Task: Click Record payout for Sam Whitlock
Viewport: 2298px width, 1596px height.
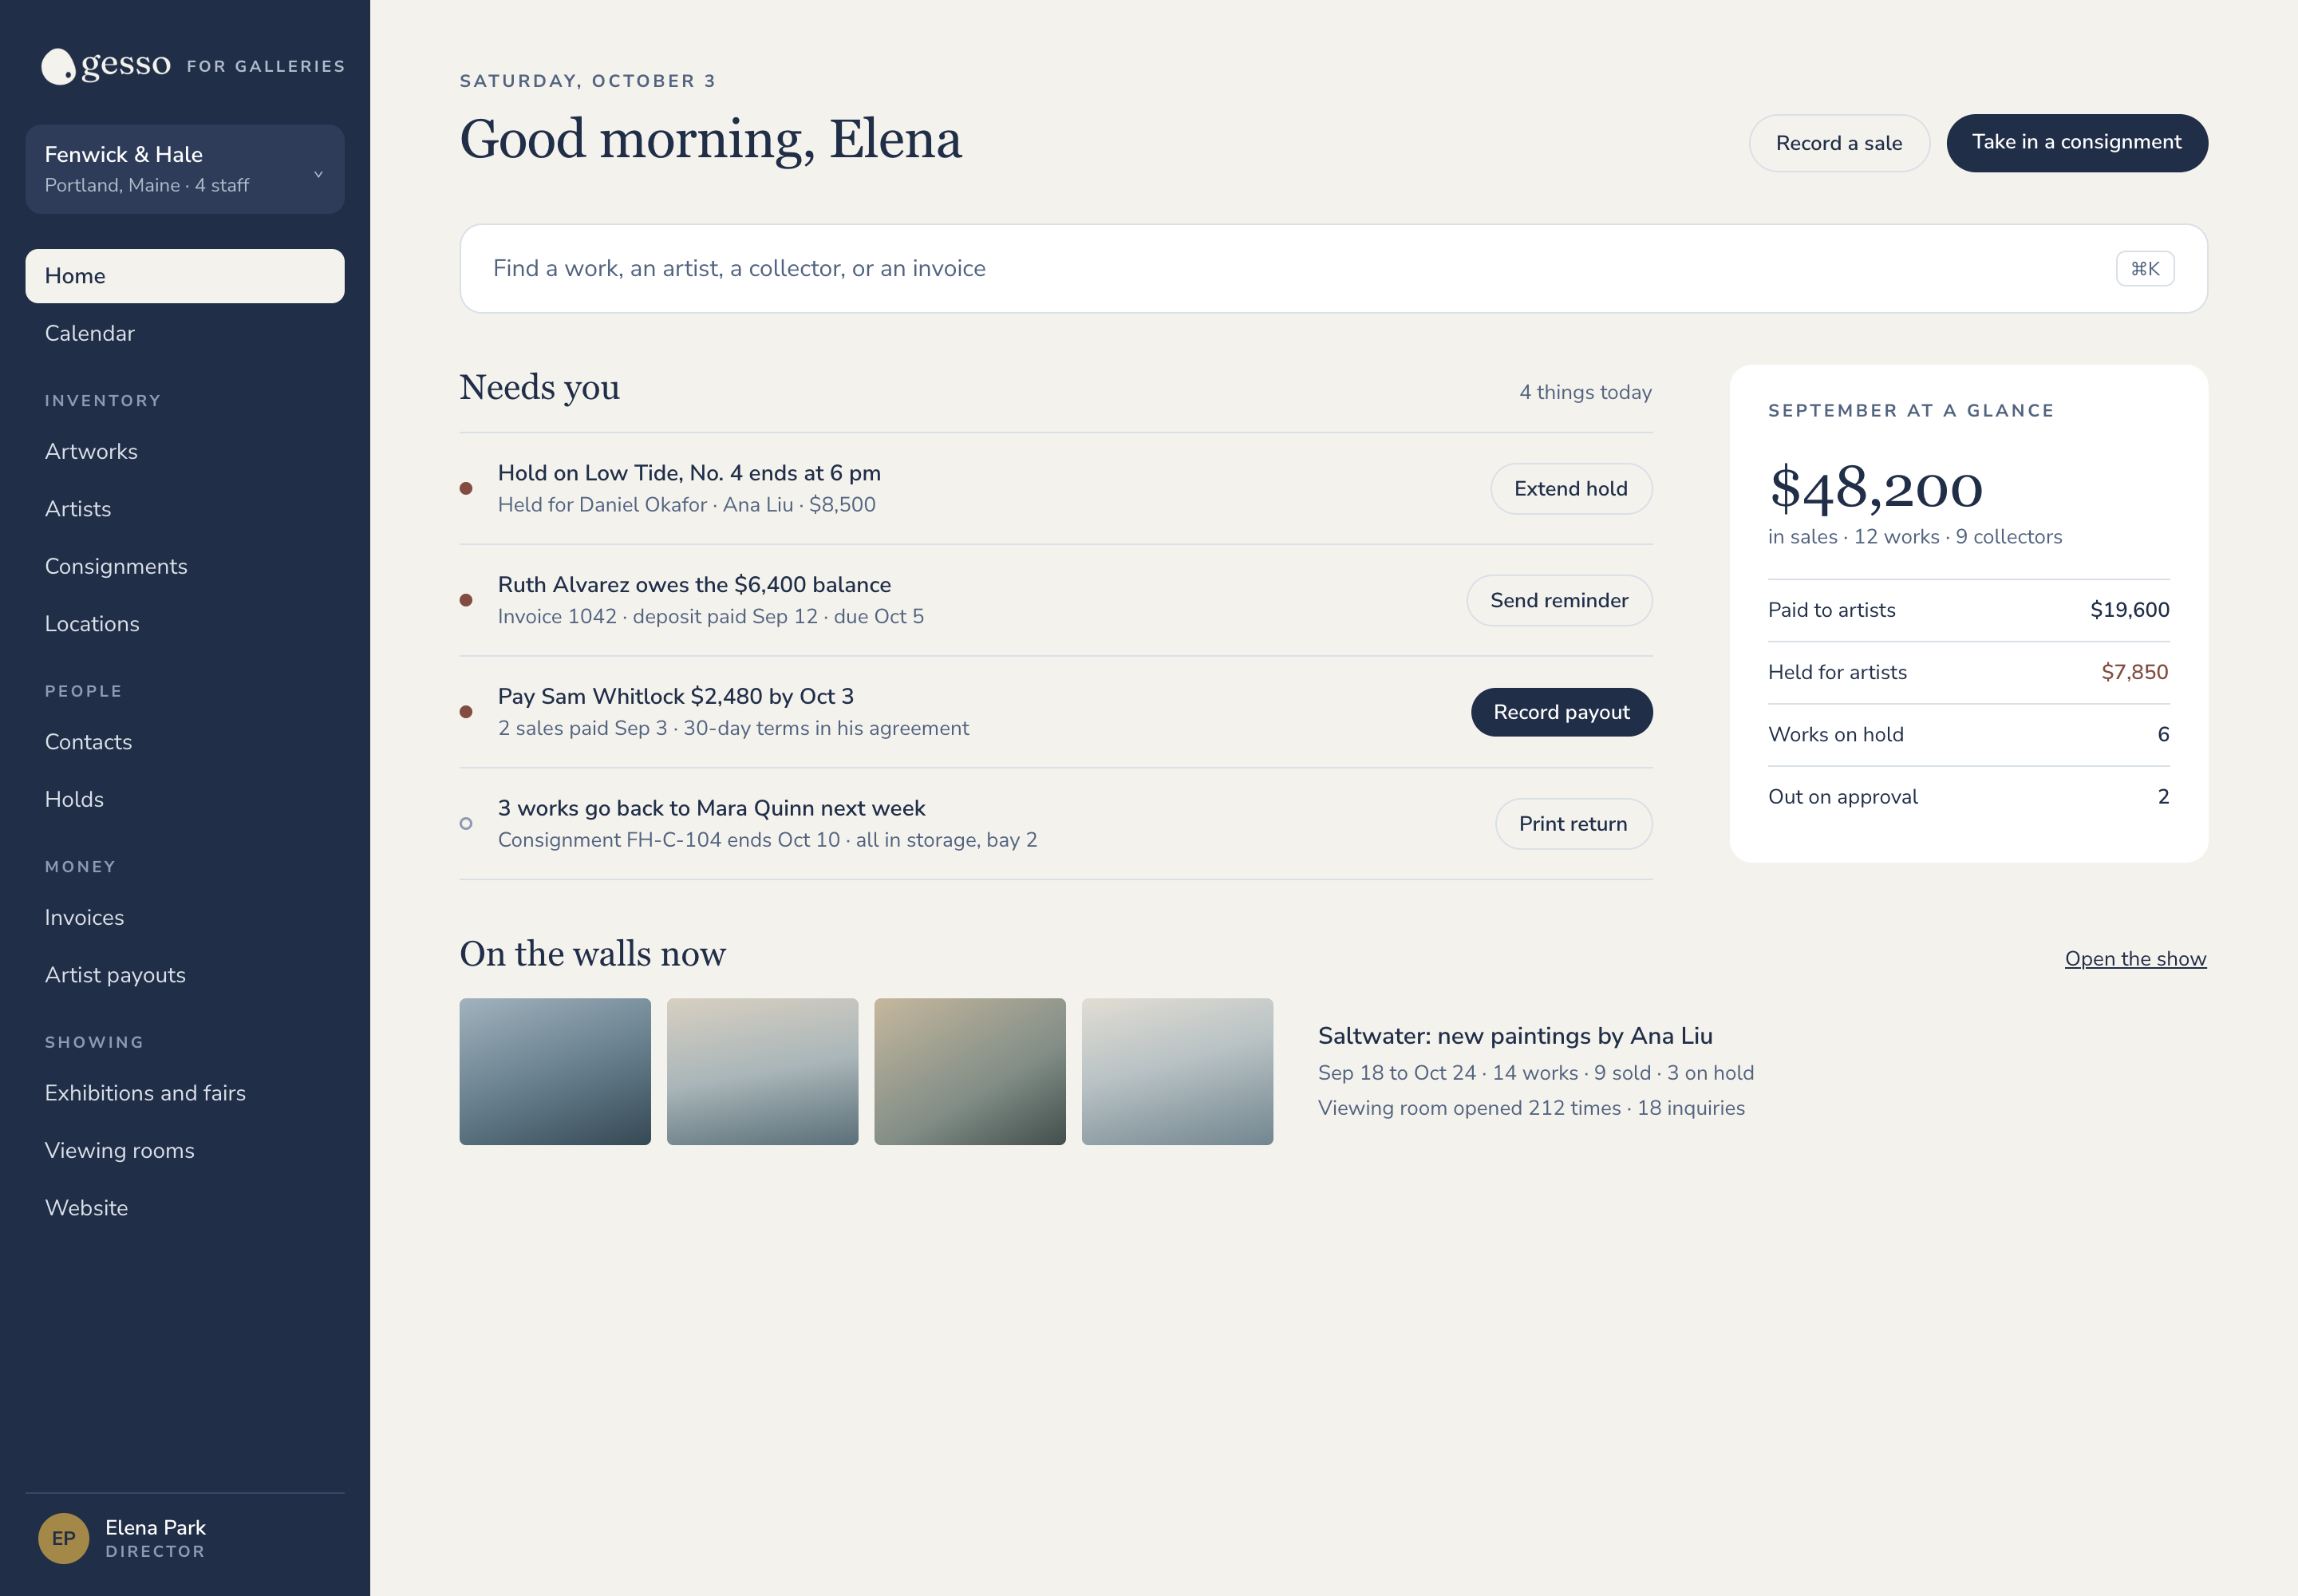Action: pos(1561,712)
